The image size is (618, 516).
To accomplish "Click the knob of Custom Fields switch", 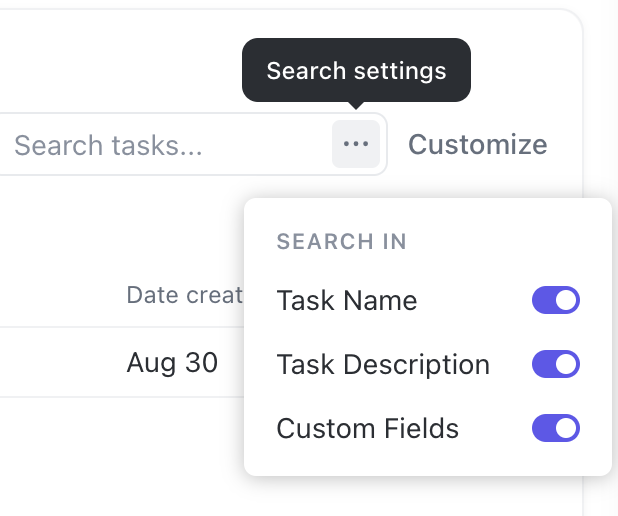I will [x=567, y=429].
